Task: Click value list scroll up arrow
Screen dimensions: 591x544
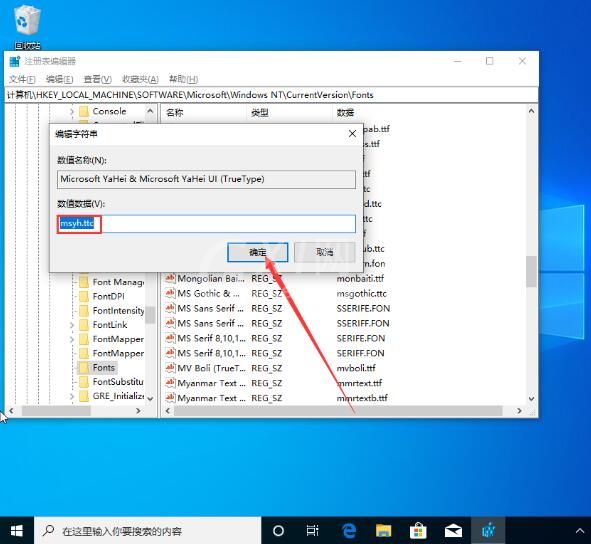Action: (531, 111)
